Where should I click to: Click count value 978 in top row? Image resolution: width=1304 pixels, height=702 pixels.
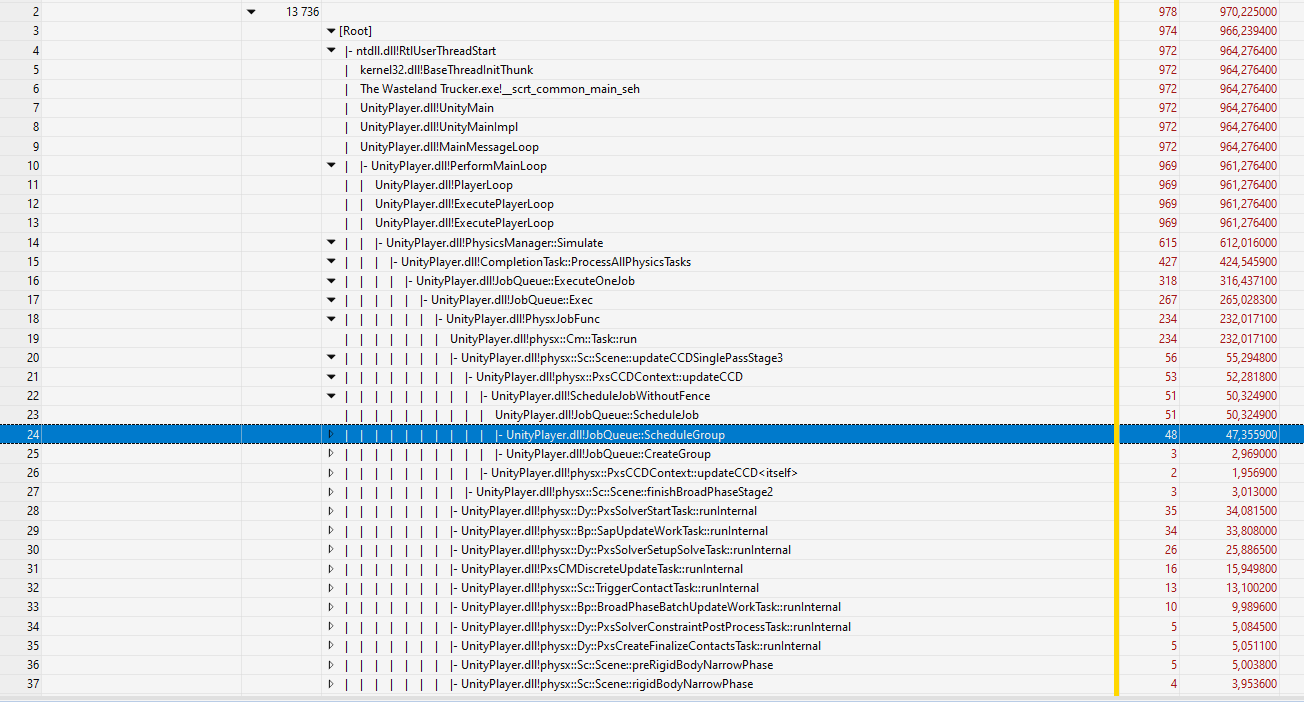click(1167, 12)
